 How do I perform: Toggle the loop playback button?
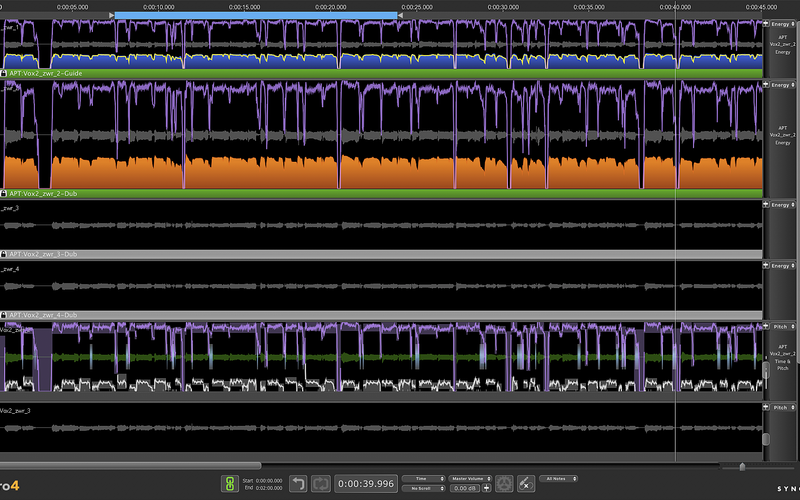(321, 483)
